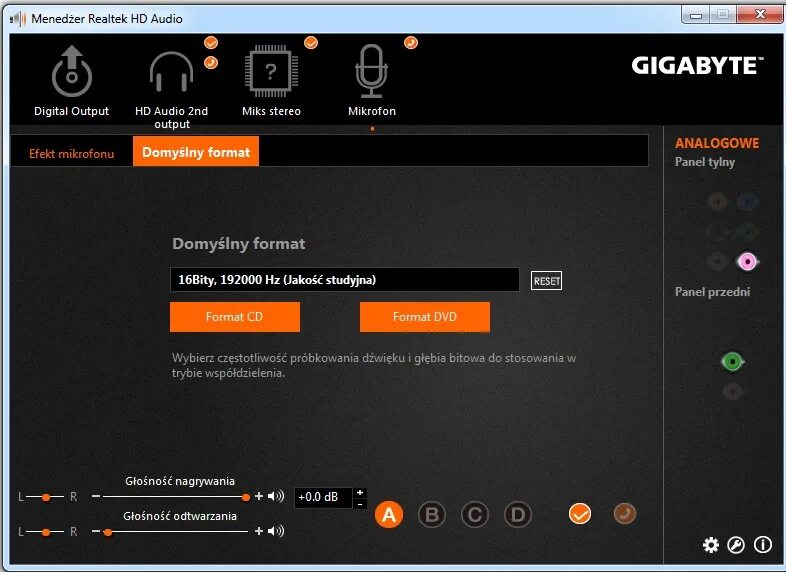Switch to the Domyślny format tab
This screenshot has height=574, width=786.
[196, 152]
